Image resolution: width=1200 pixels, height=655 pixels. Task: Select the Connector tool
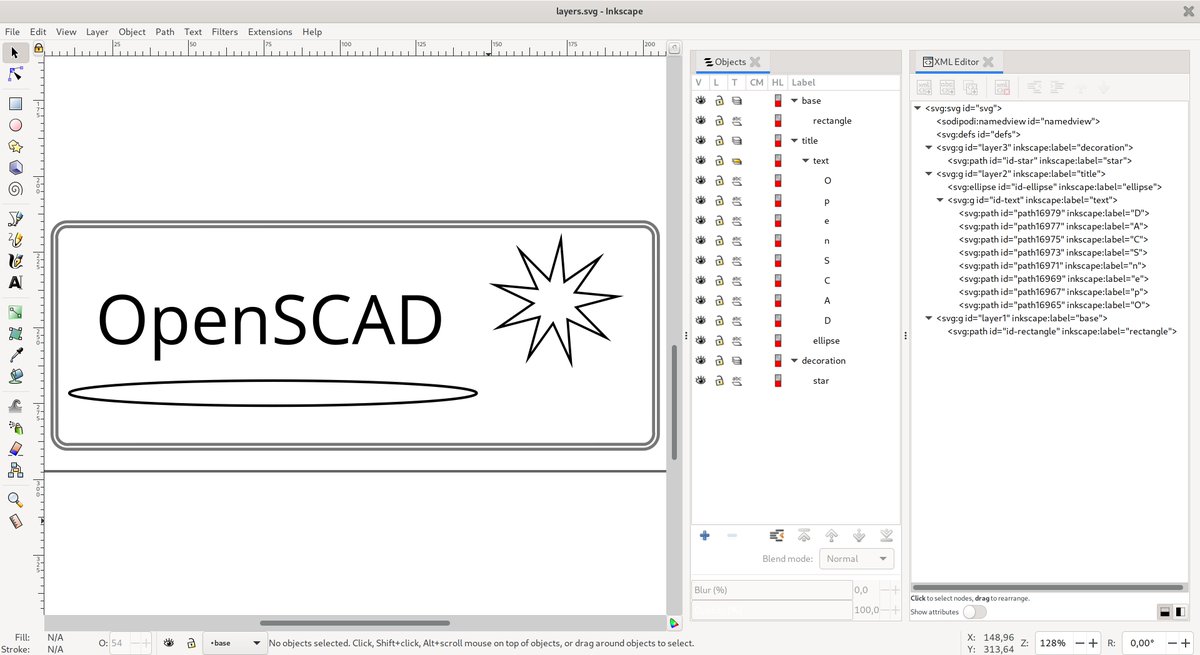pos(15,470)
